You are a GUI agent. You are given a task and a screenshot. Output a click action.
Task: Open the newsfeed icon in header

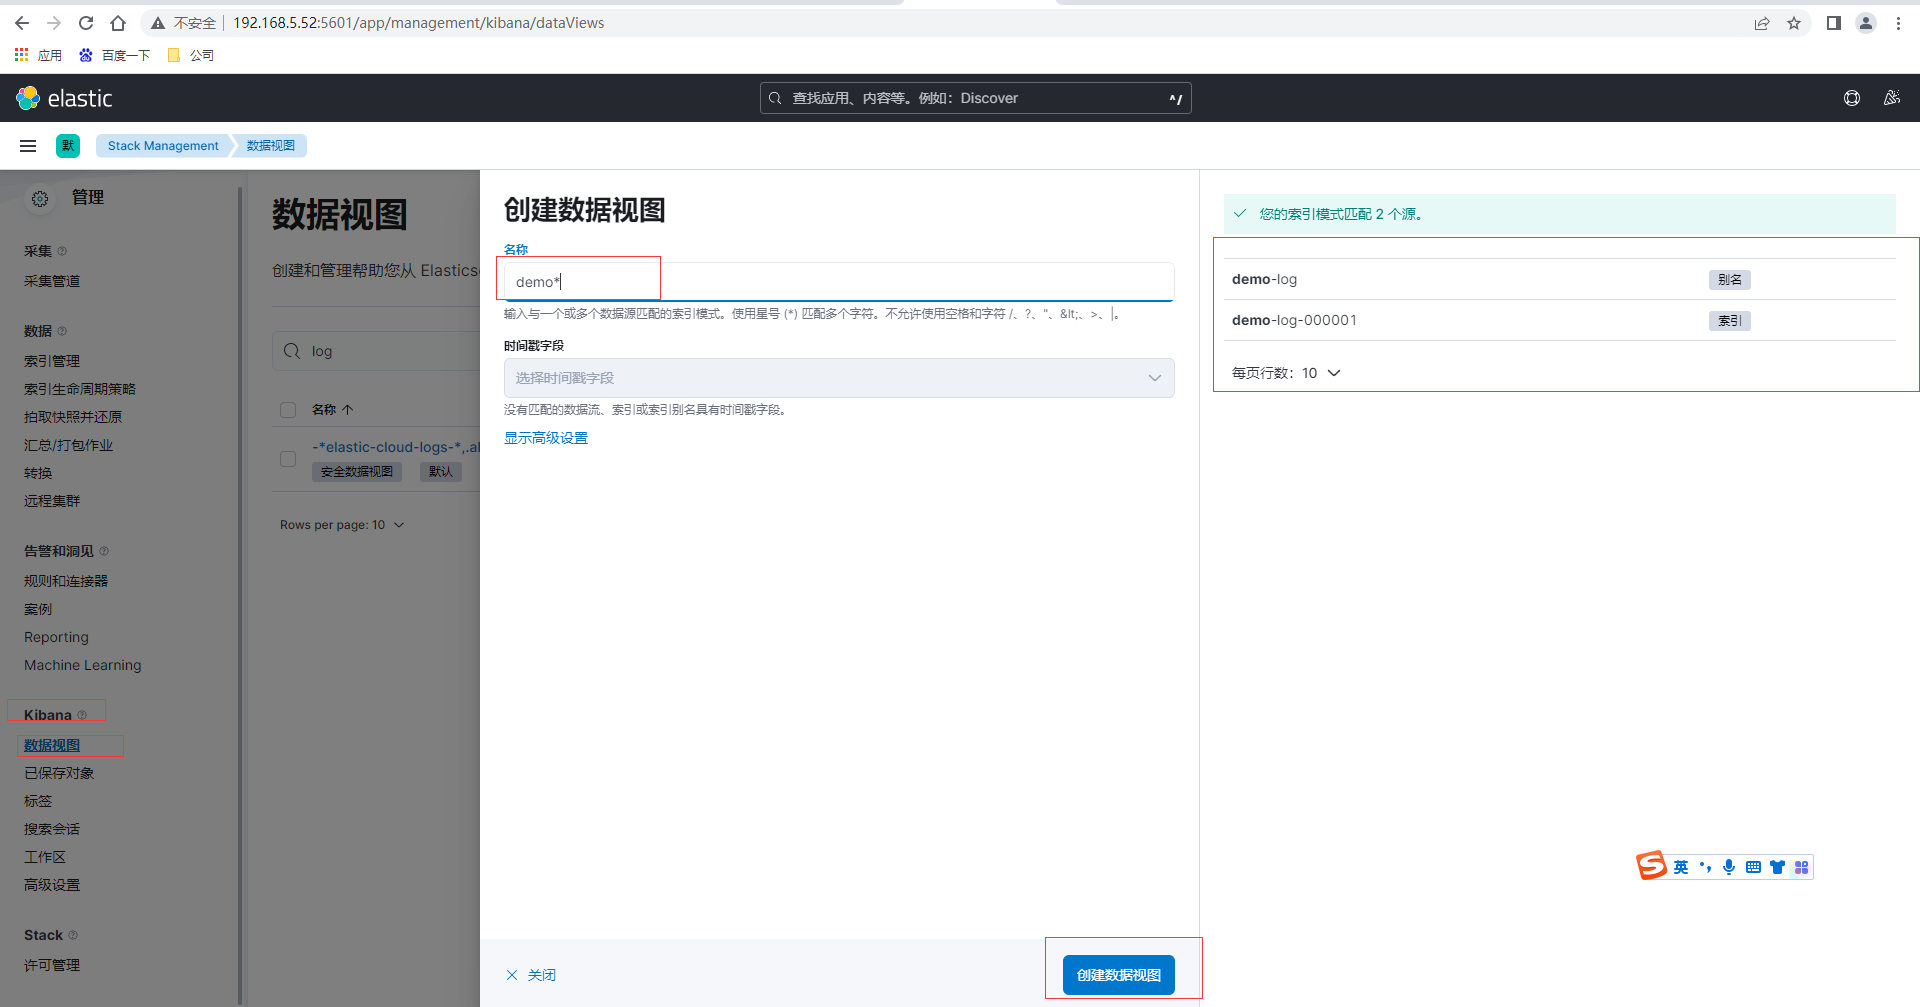1892,98
